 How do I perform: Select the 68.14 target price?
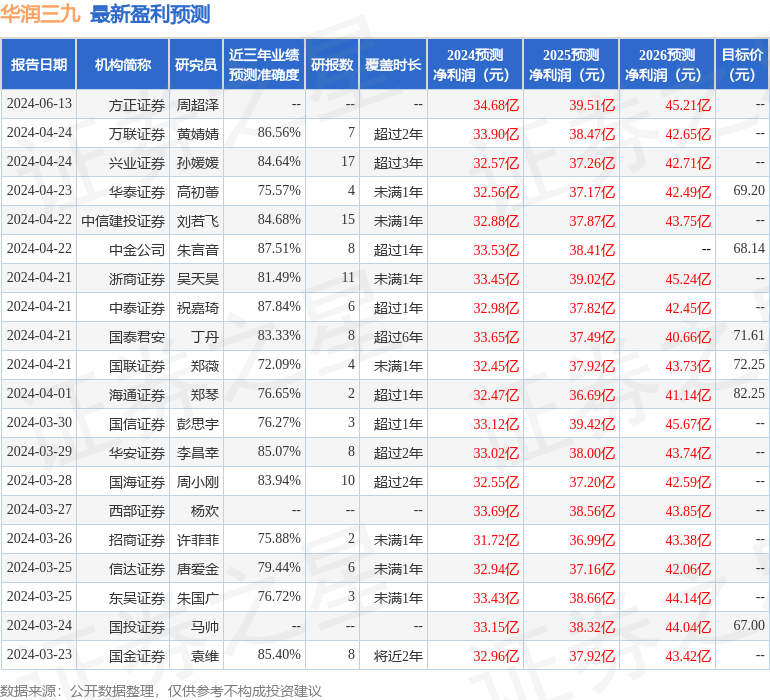749,249
